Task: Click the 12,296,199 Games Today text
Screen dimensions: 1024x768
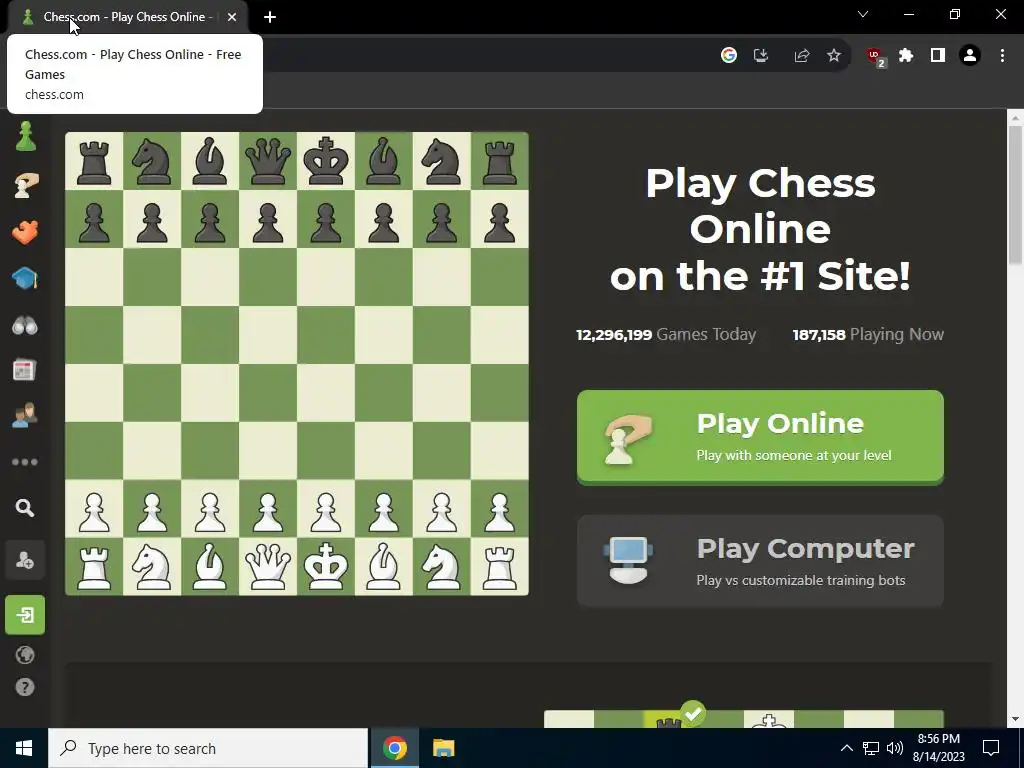Action: click(x=665, y=334)
